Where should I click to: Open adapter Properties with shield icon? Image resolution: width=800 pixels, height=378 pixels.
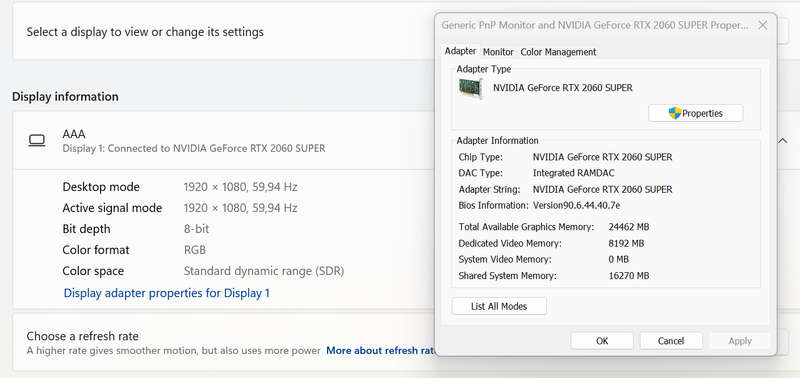coord(695,113)
